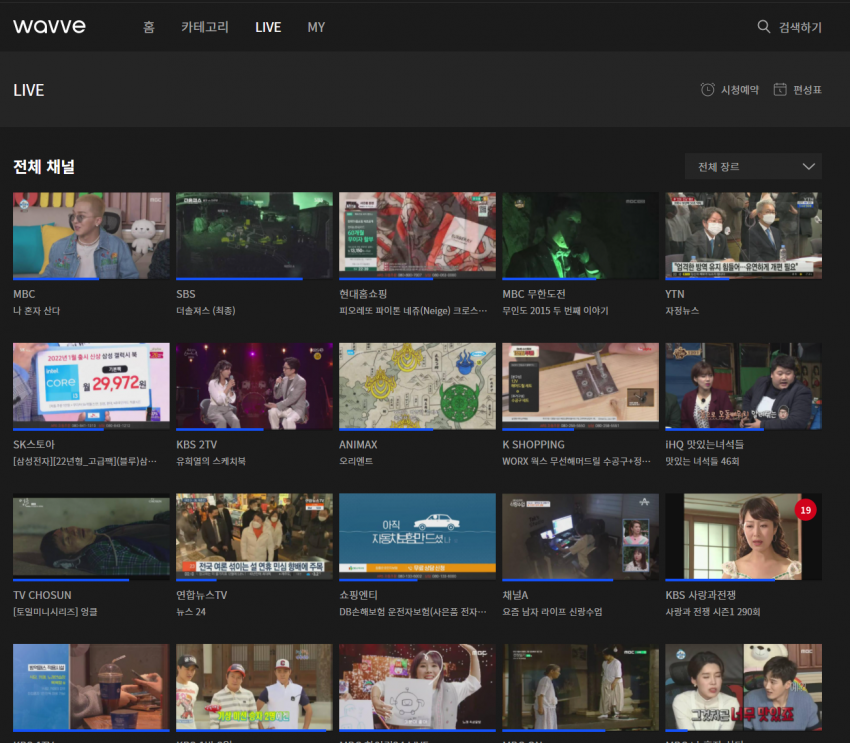Open the ANIMAX channel thumbnail
Image resolution: width=850 pixels, height=743 pixels.
[417, 386]
